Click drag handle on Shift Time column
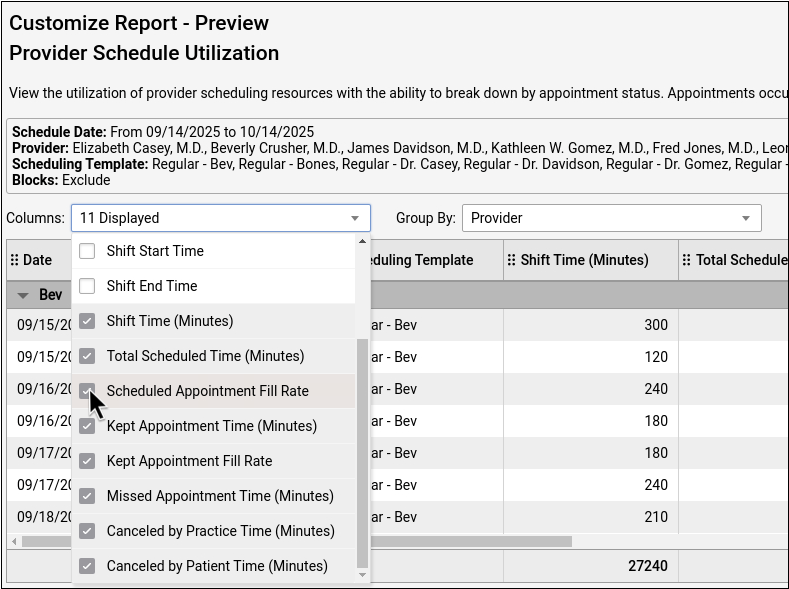 point(511,260)
